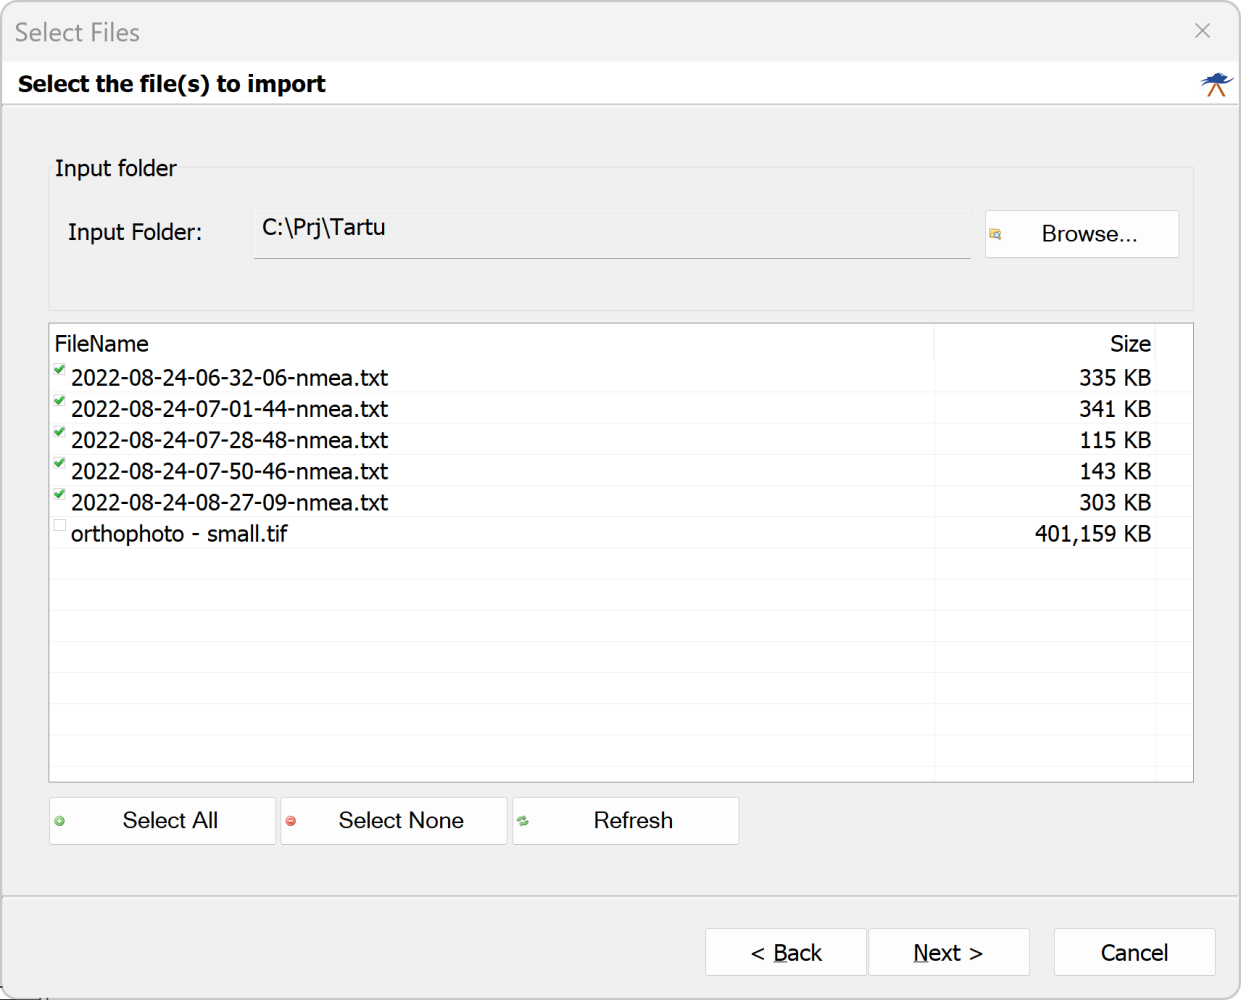Click the Browse... folder button

(1082, 234)
